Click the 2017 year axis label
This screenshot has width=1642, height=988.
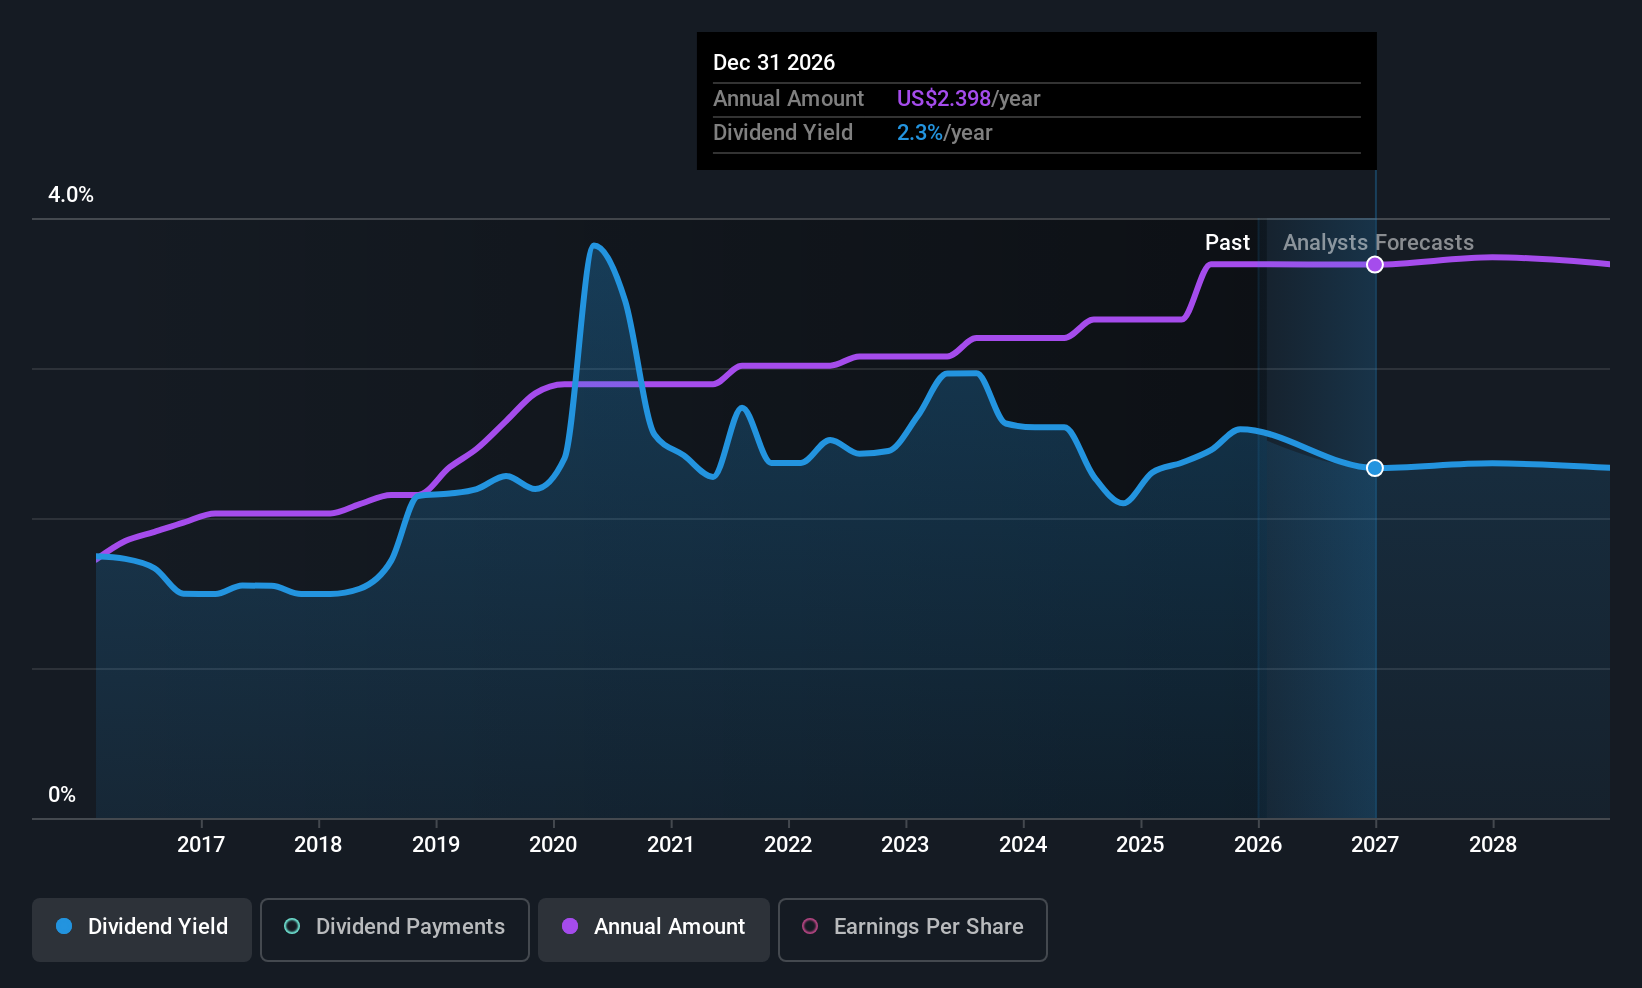(201, 844)
